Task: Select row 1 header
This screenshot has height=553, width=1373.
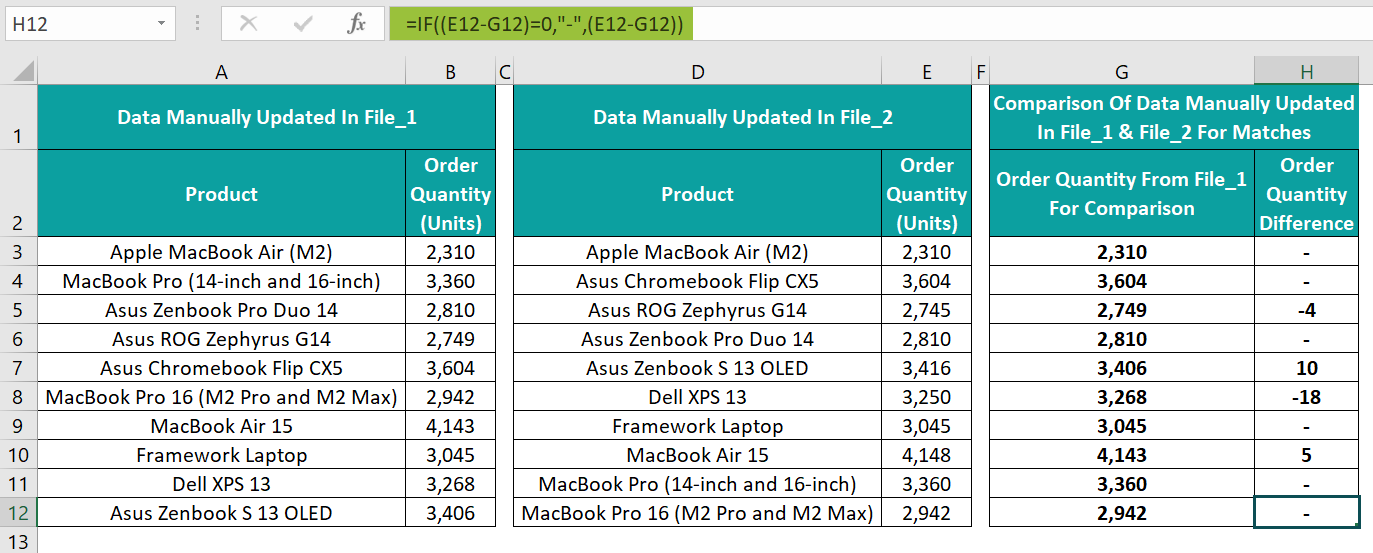Action: pos(19,118)
